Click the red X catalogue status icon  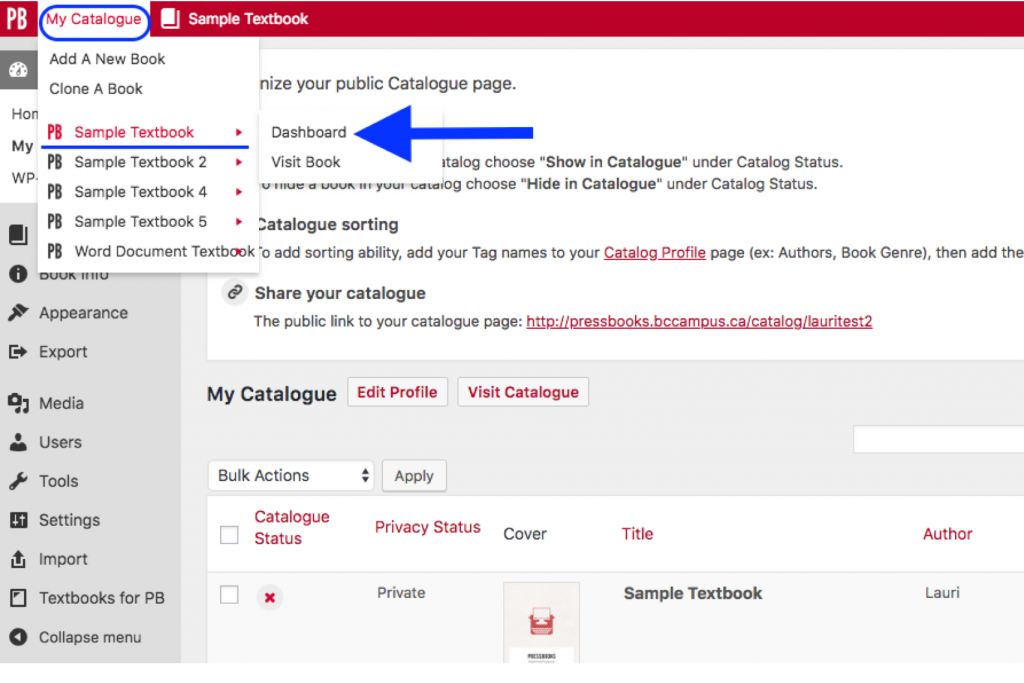click(x=270, y=597)
